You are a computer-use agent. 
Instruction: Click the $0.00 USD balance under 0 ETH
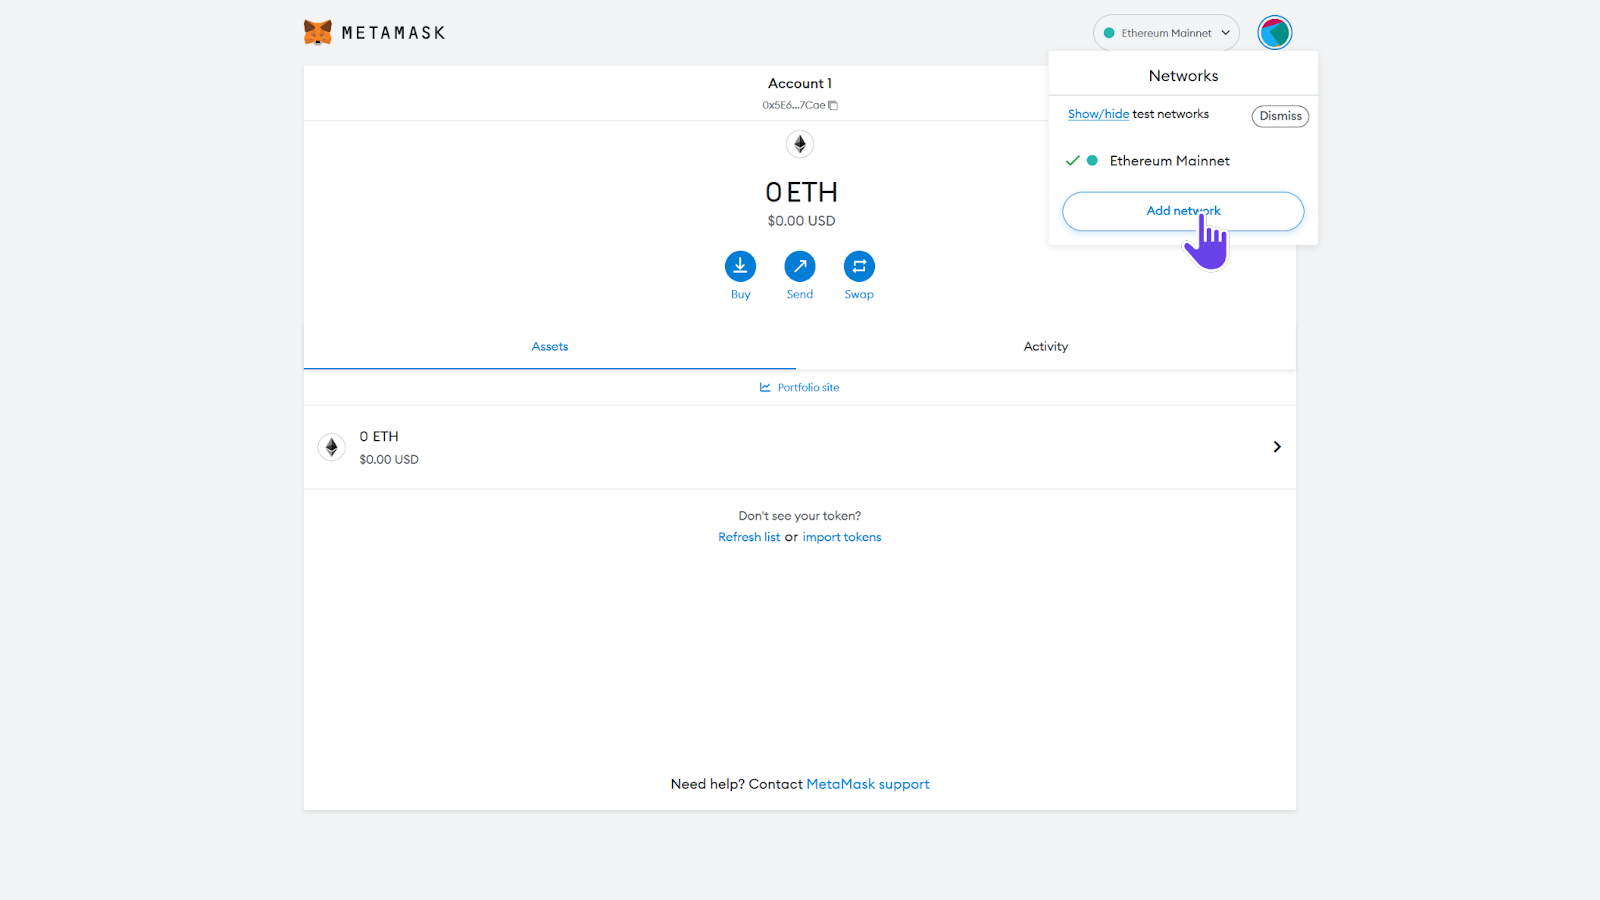tap(801, 221)
